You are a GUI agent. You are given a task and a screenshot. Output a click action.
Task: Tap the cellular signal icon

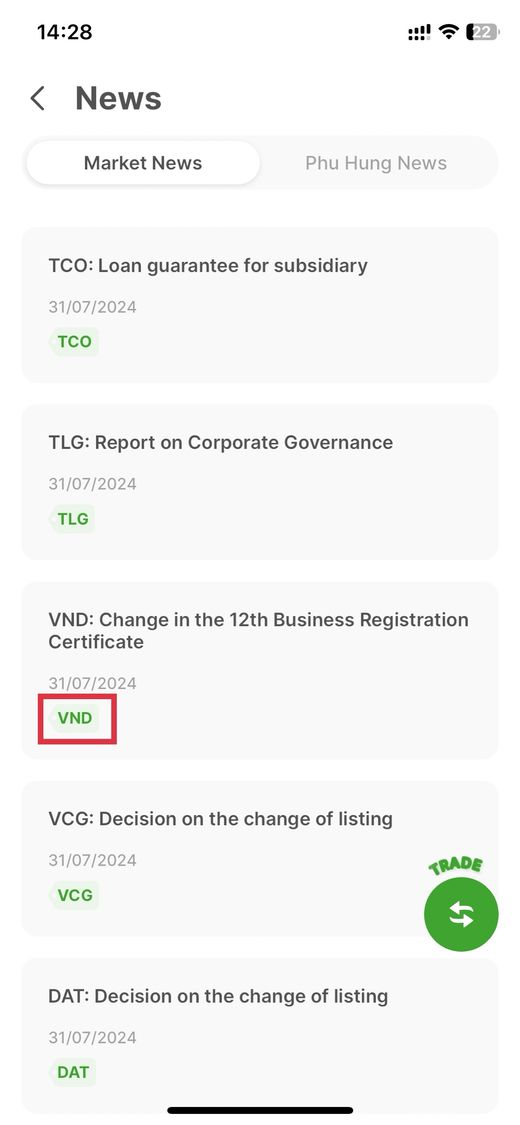(420, 33)
